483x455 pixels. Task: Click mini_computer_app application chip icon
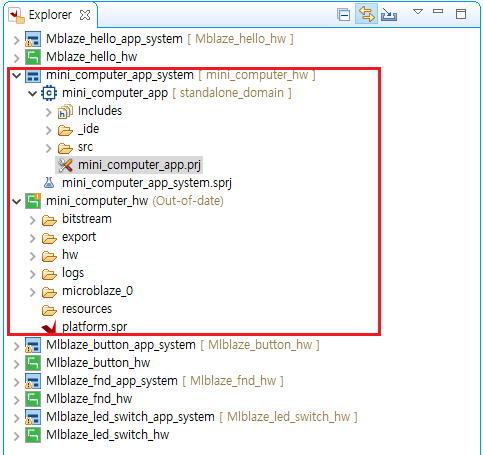pyautogui.click(x=49, y=93)
